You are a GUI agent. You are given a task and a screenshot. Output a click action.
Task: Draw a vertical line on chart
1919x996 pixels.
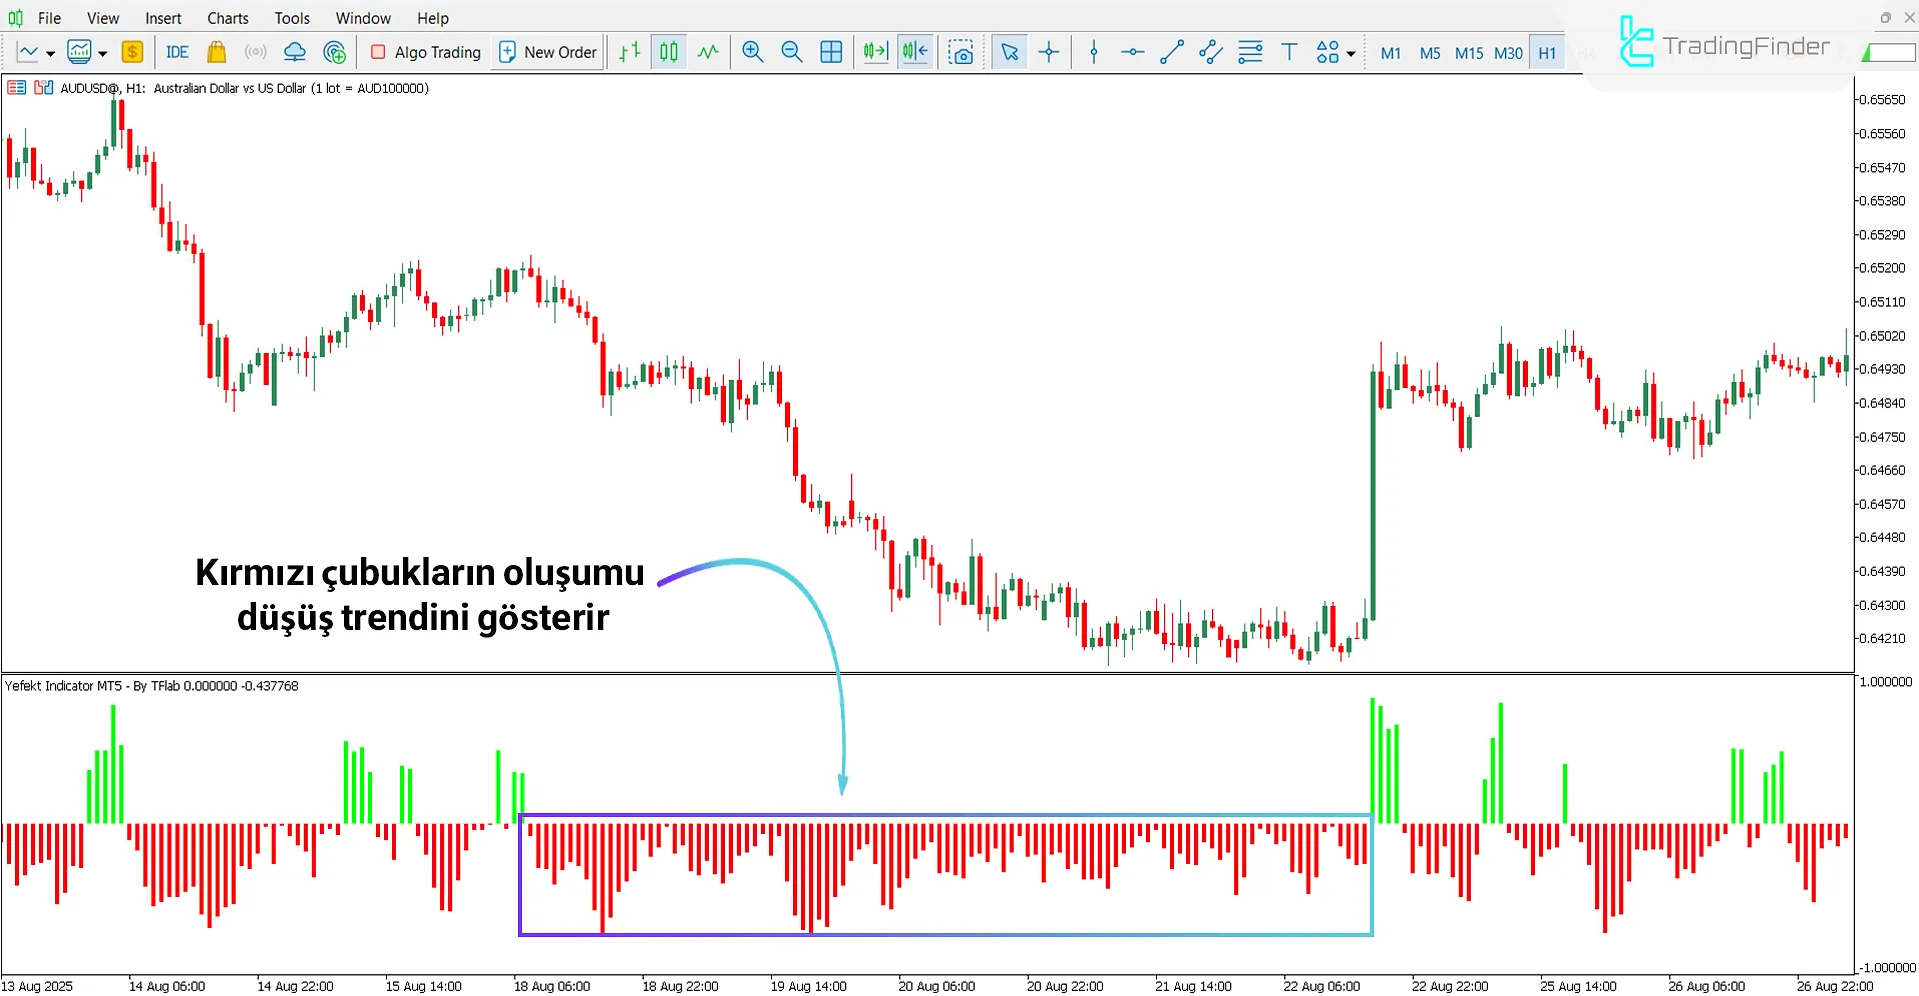point(1094,52)
